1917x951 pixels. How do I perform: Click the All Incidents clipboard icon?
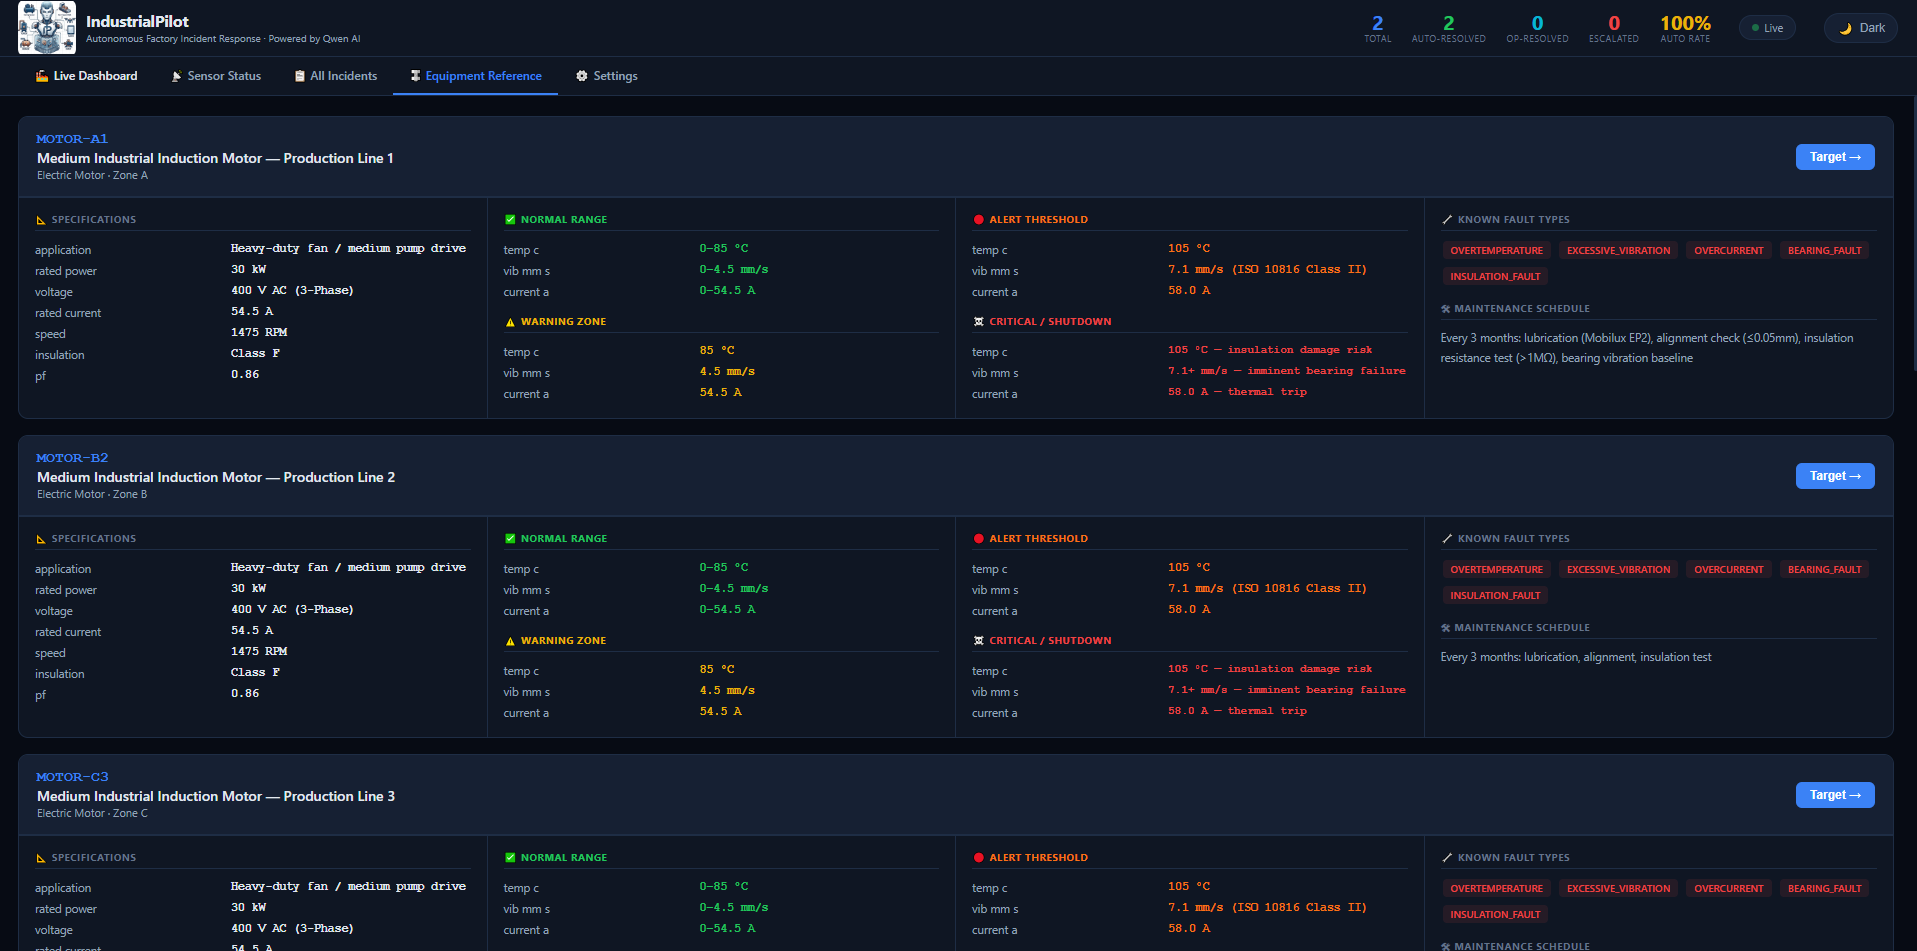[x=300, y=76]
